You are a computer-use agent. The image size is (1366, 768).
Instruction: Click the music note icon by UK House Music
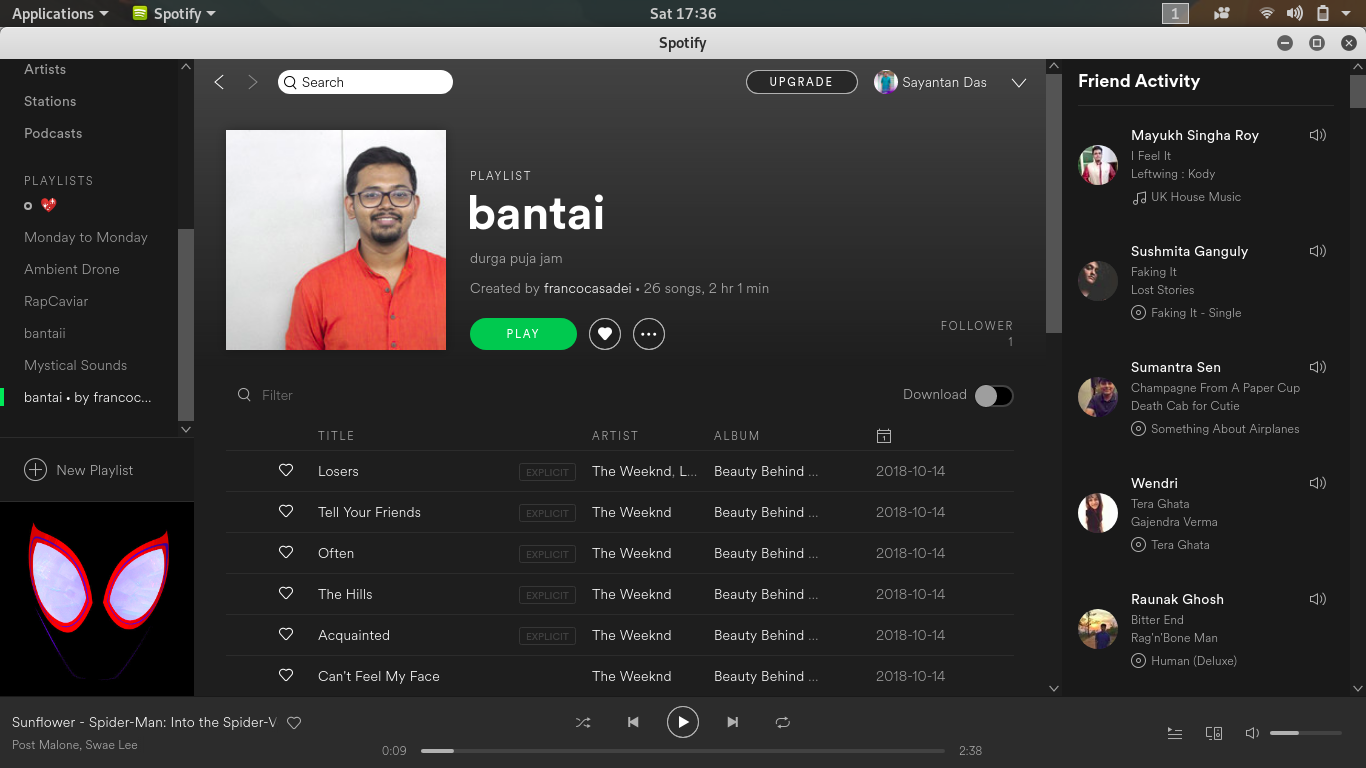pyautogui.click(x=1138, y=197)
